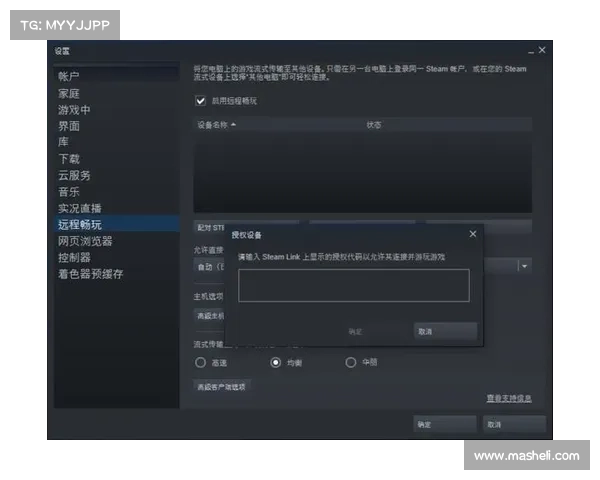The width and height of the screenshot is (600, 480).
Task: Select the 高速 streaming radio button
Action: [x=200, y=362]
